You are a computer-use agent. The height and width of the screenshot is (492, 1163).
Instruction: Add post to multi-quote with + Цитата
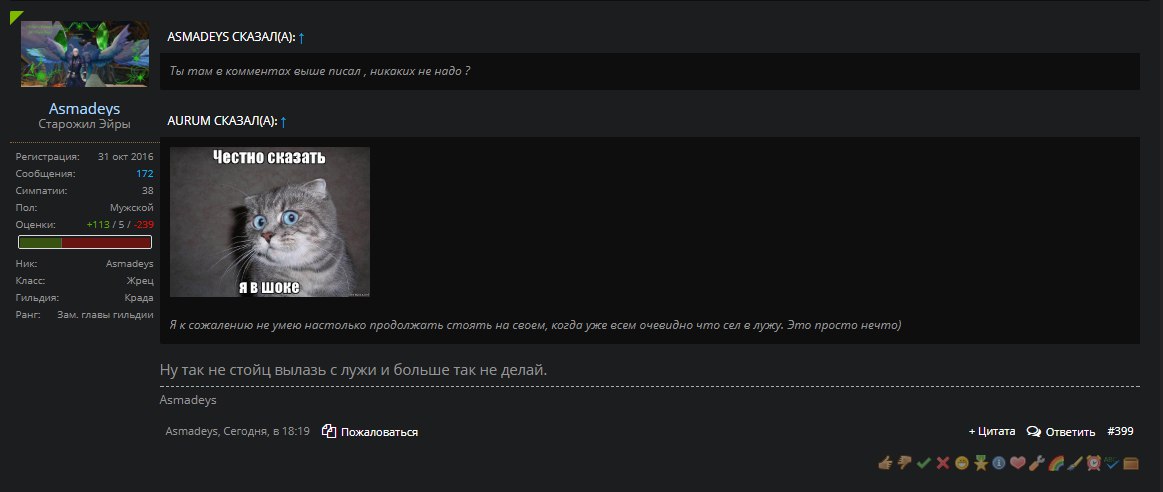pyautogui.click(x=992, y=432)
